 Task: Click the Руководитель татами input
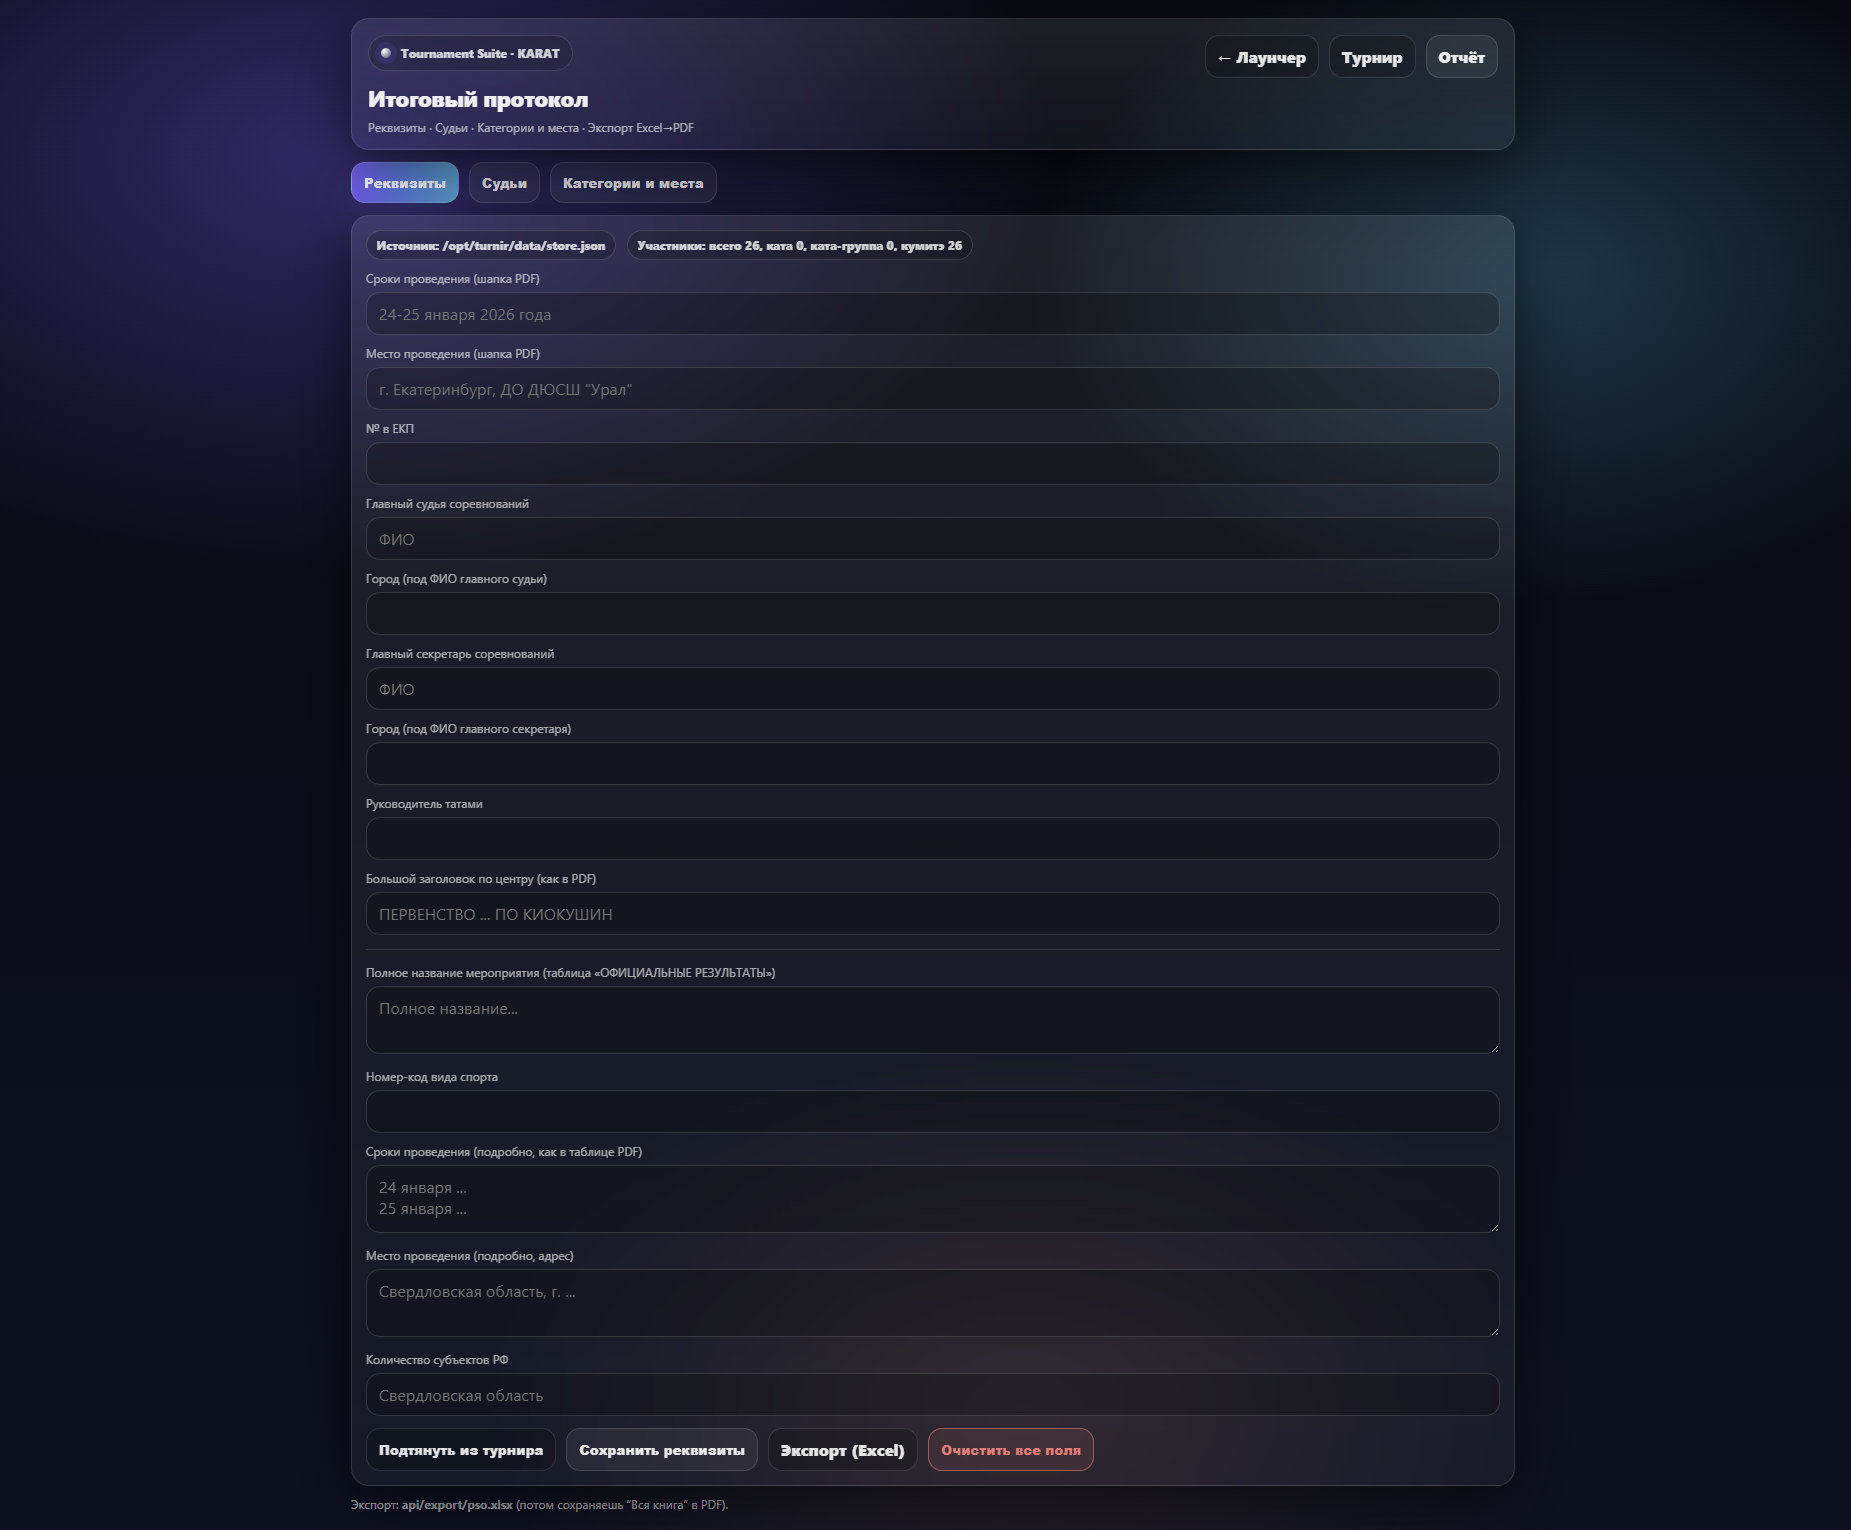point(932,839)
